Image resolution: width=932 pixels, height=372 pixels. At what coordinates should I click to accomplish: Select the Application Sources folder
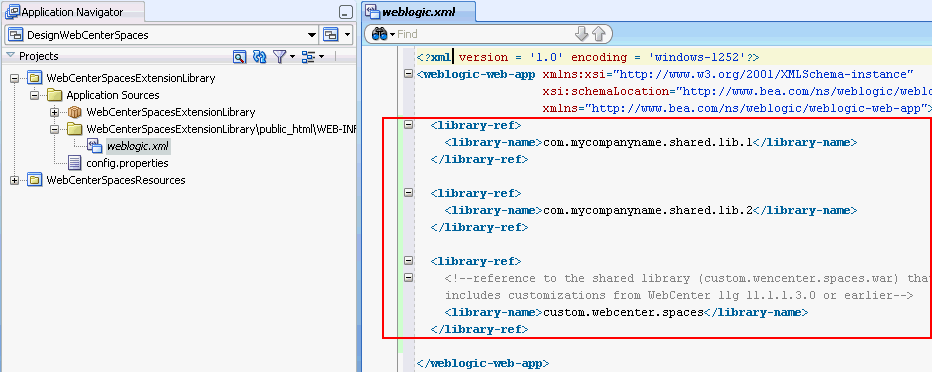[113, 95]
